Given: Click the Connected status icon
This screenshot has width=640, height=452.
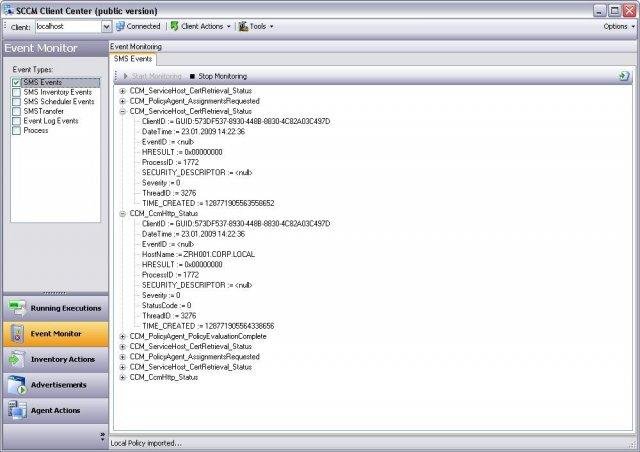Looking at the screenshot, I should (120, 26).
